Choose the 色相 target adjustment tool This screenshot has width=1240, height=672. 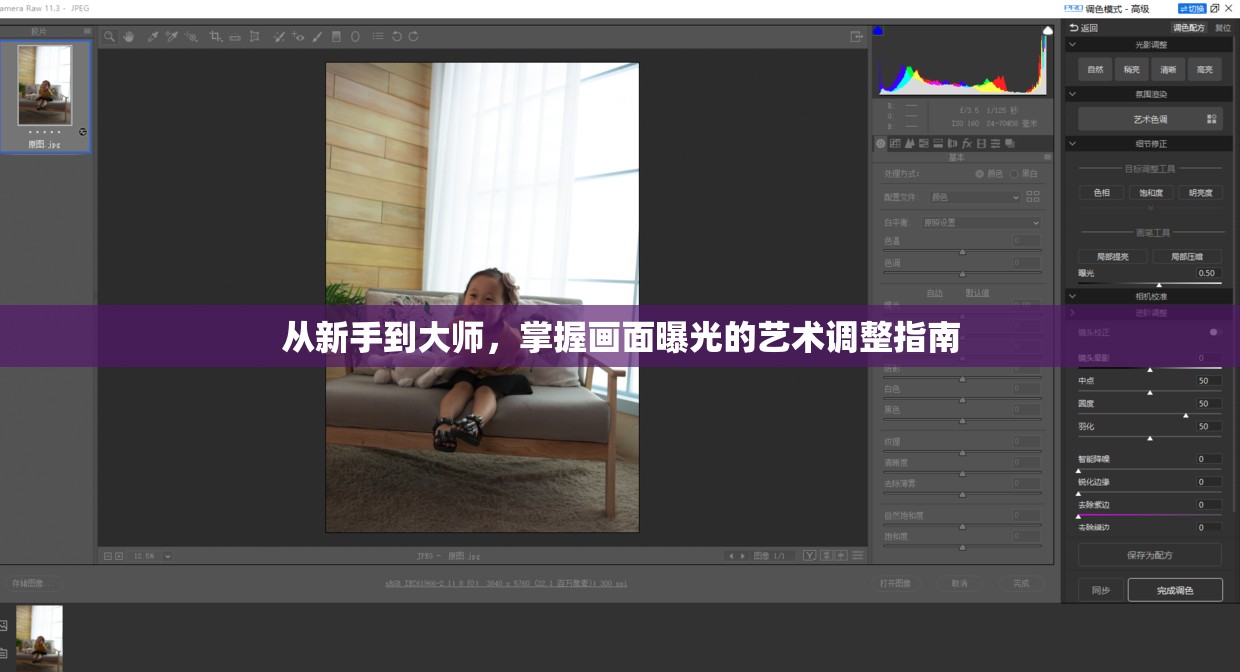tap(1102, 193)
